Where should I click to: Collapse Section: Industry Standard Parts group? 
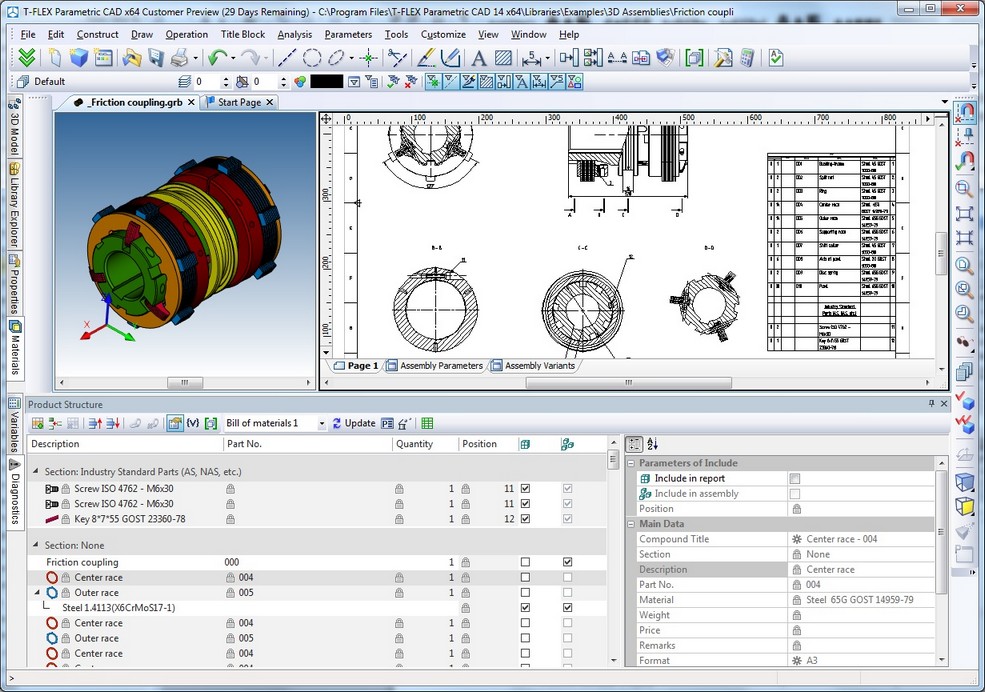(x=37, y=471)
